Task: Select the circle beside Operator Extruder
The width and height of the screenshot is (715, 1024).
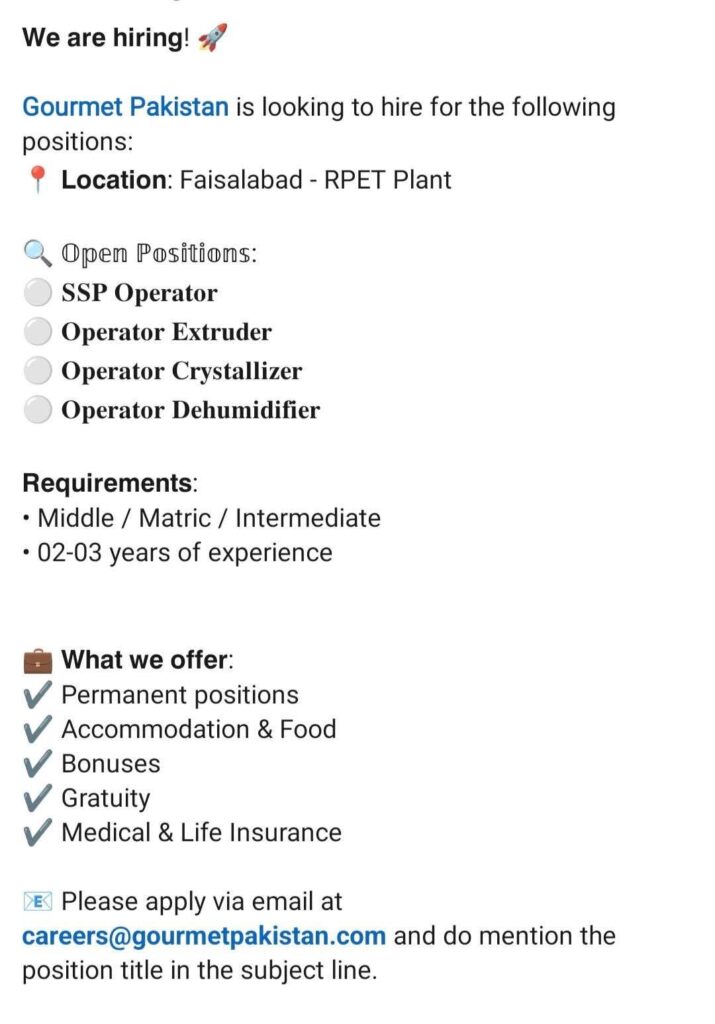Action: 37,332
